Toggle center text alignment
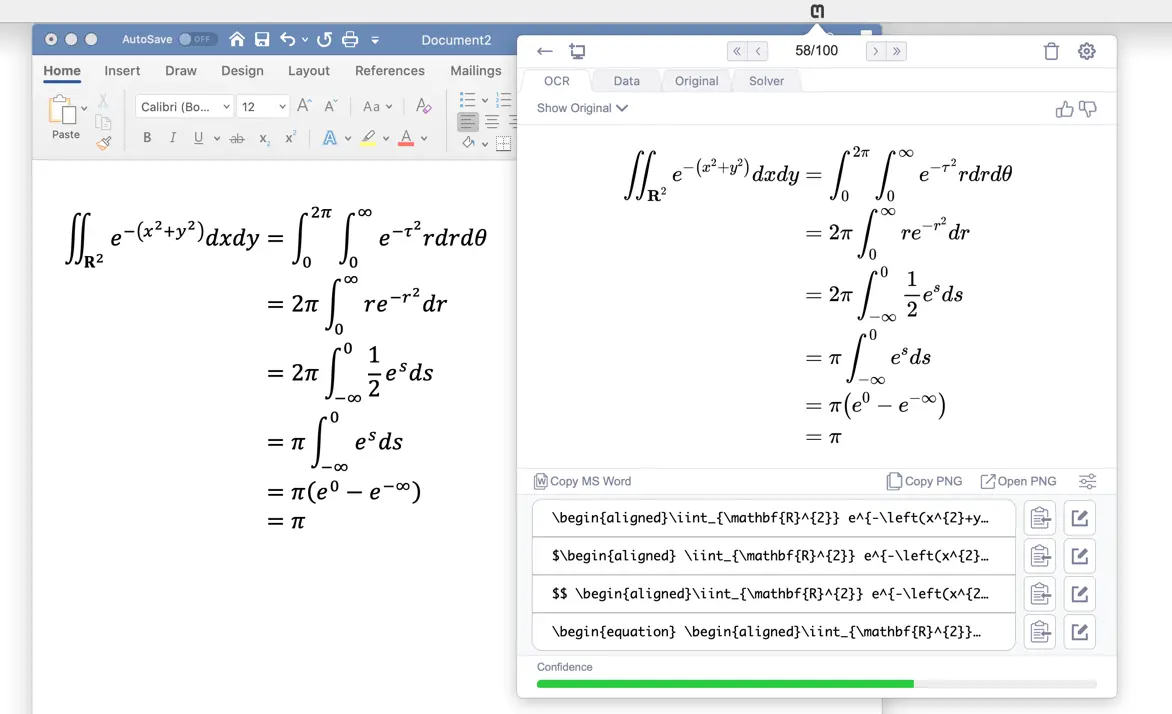This screenshot has width=1172, height=714. [492, 121]
